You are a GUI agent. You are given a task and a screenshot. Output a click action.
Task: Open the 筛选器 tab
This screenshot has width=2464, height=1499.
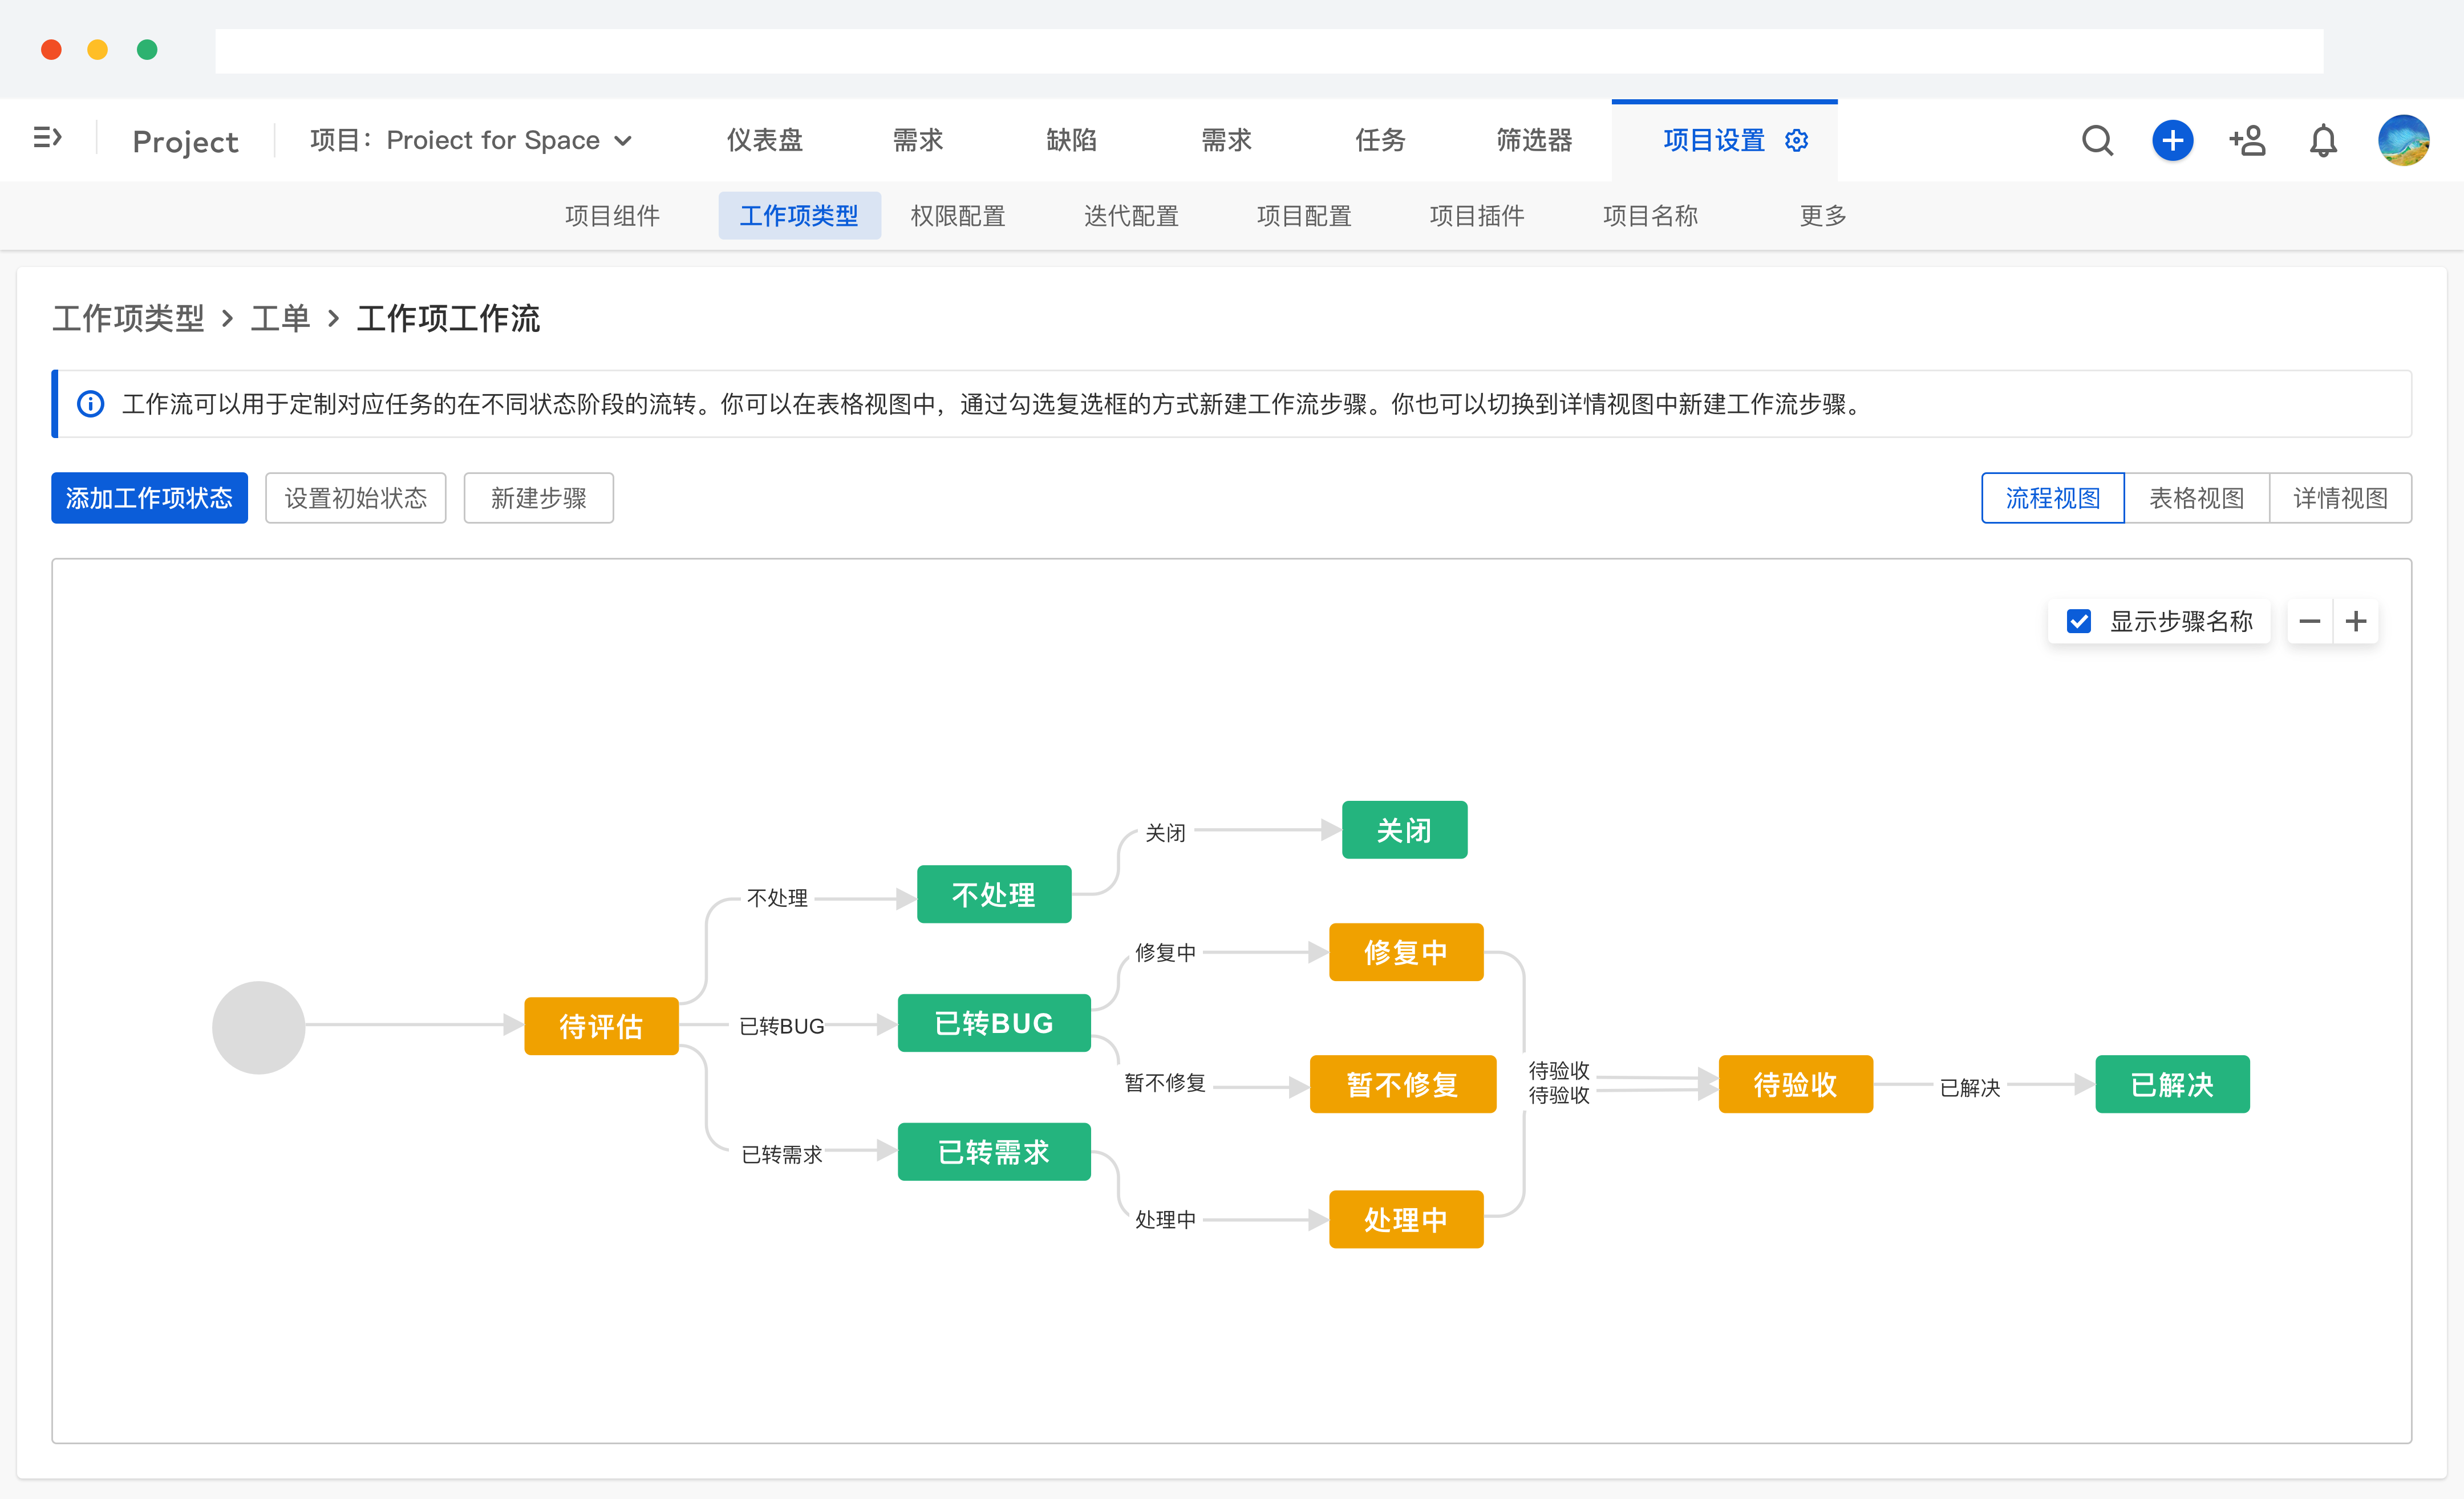click(1534, 140)
